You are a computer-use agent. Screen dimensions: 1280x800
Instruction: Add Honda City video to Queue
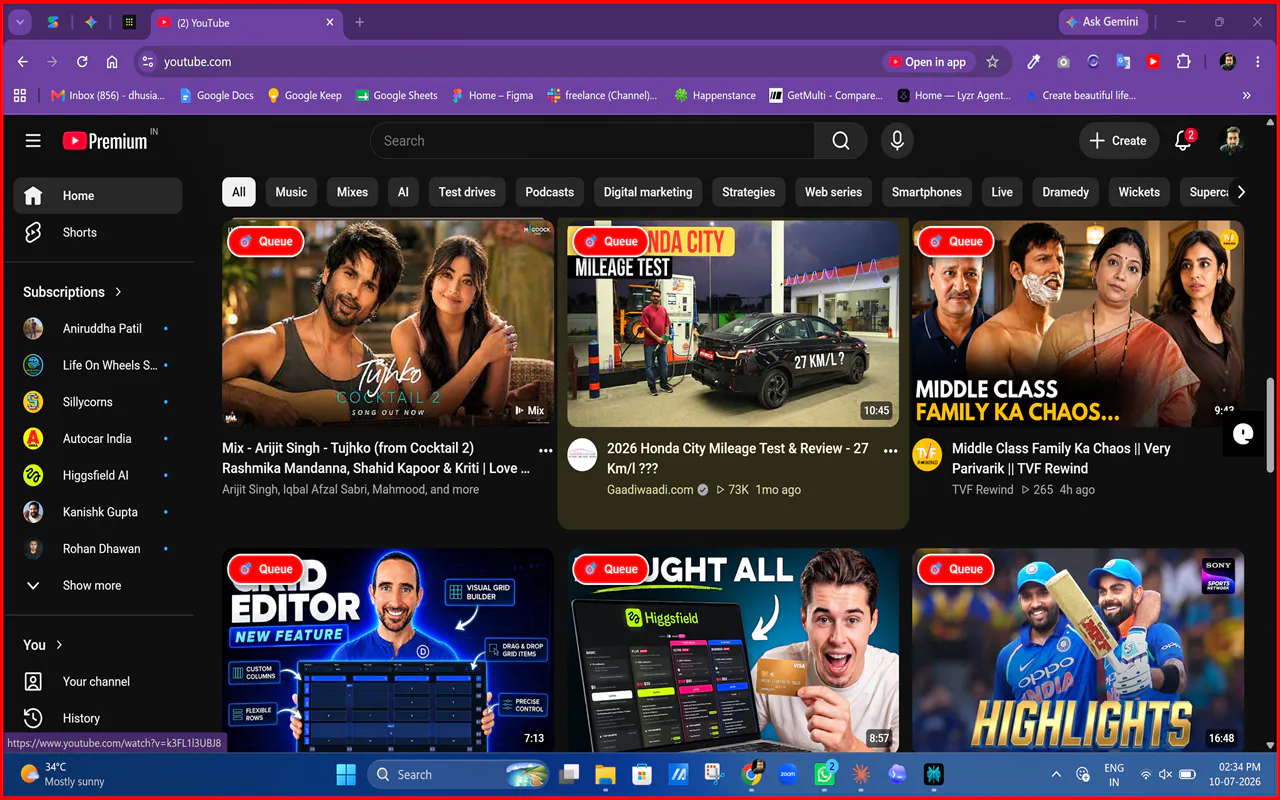point(611,241)
